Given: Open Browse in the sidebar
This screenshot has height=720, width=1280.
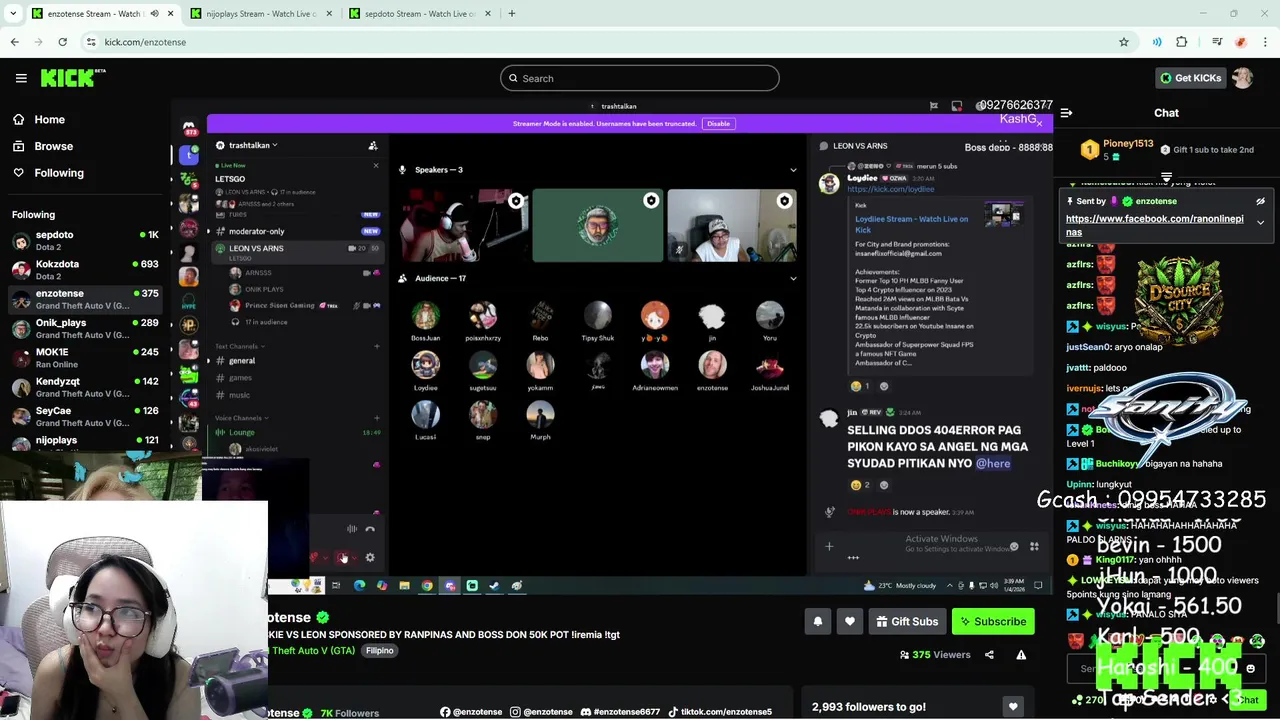Looking at the screenshot, I should tap(53, 146).
